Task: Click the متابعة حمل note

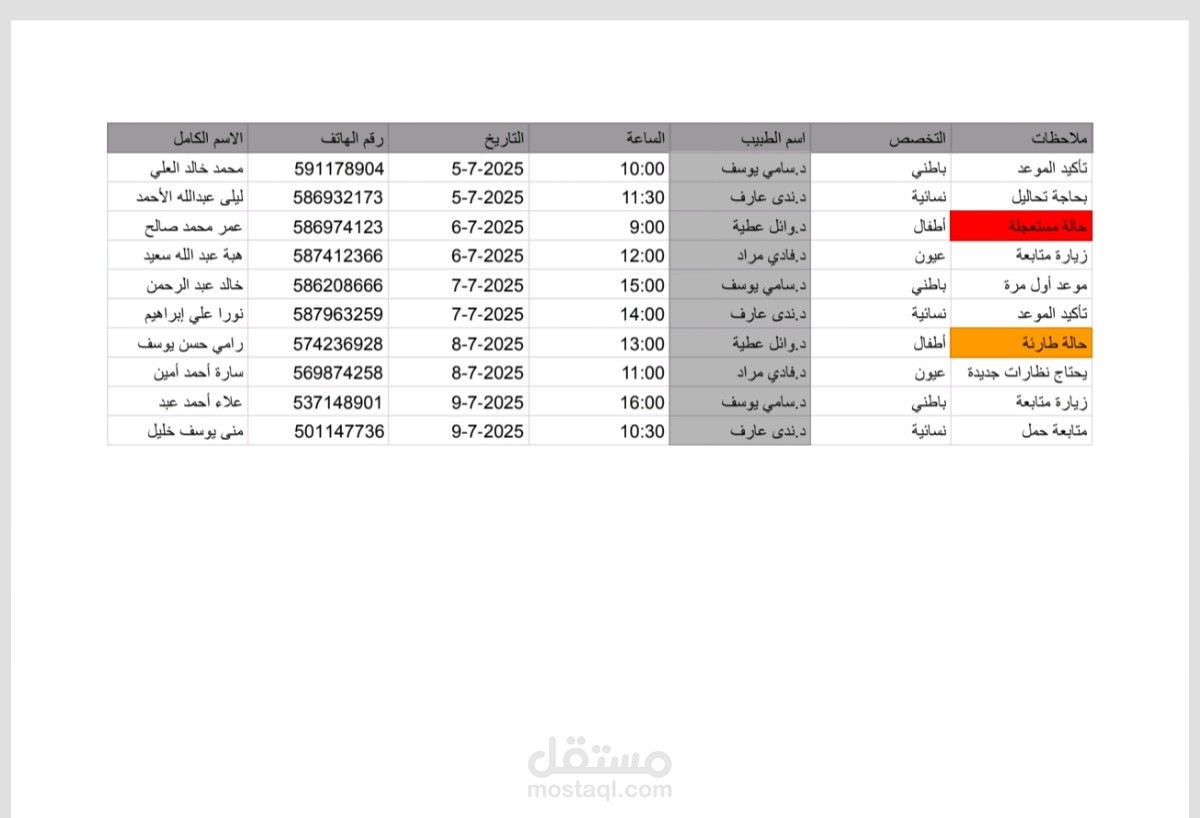Action: pyautogui.click(x=1052, y=432)
